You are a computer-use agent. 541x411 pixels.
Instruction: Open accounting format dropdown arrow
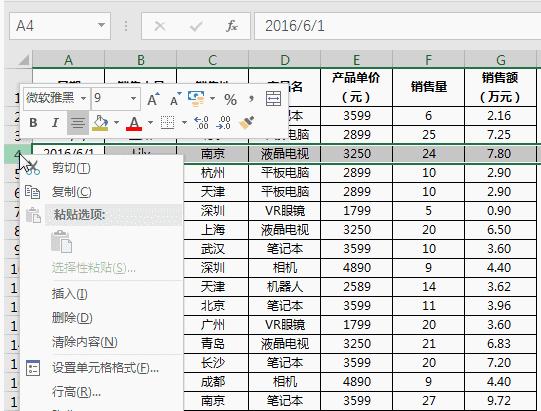coord(213,99)
